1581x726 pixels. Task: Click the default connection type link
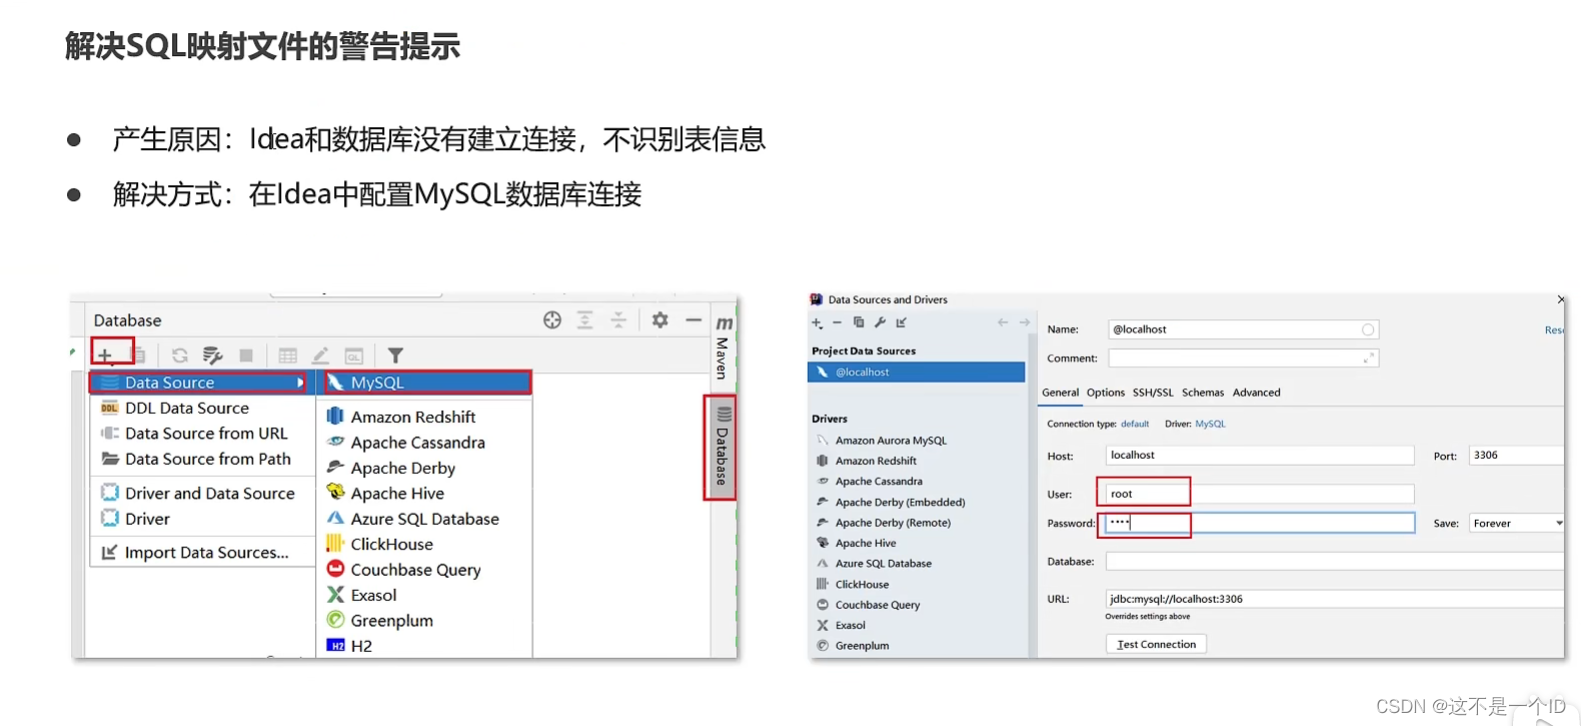pyautogui.click(x=1134, y=424)
